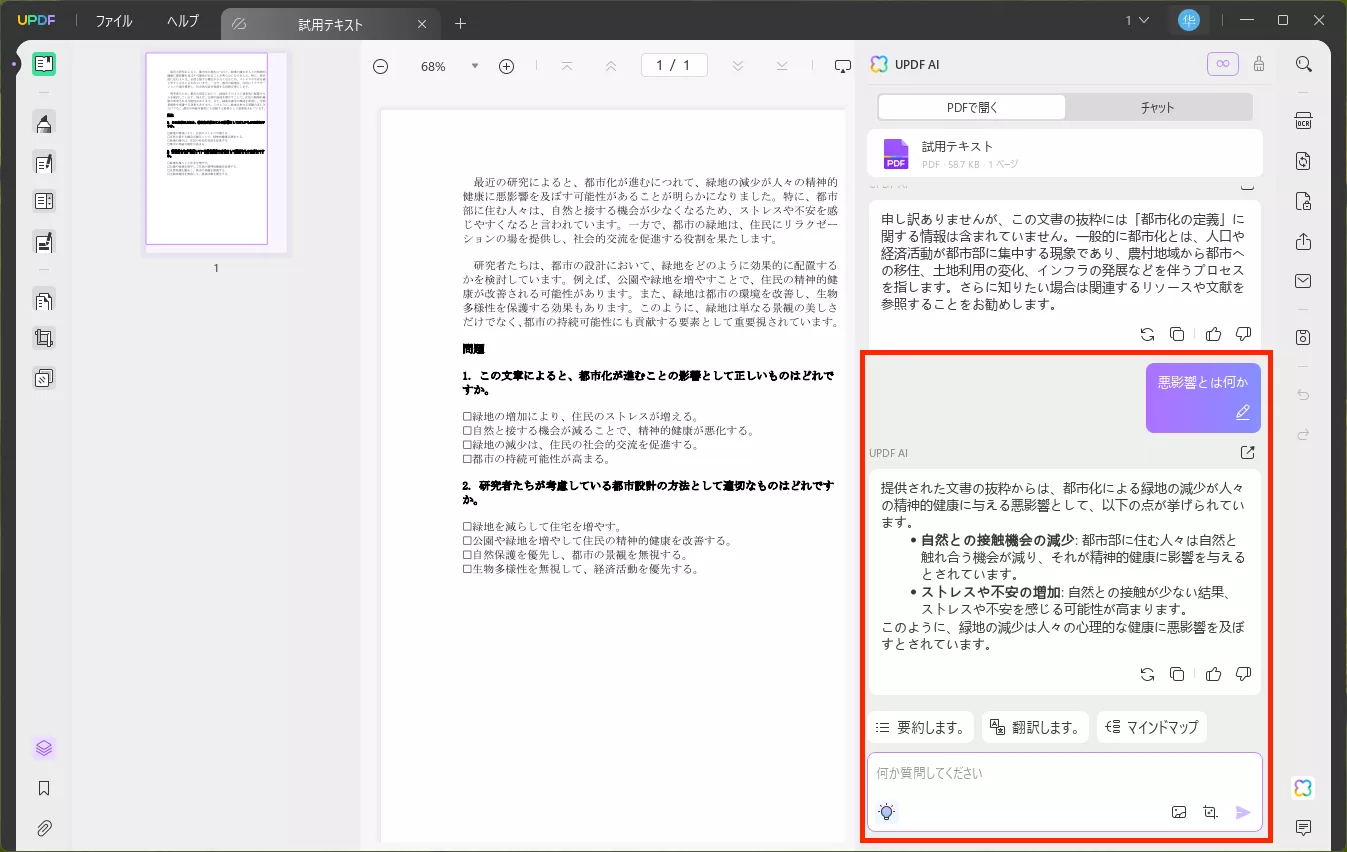Open the ファイル menu
The width and height of the screenshot is (1347, 852).
click(x=114, y=21)
